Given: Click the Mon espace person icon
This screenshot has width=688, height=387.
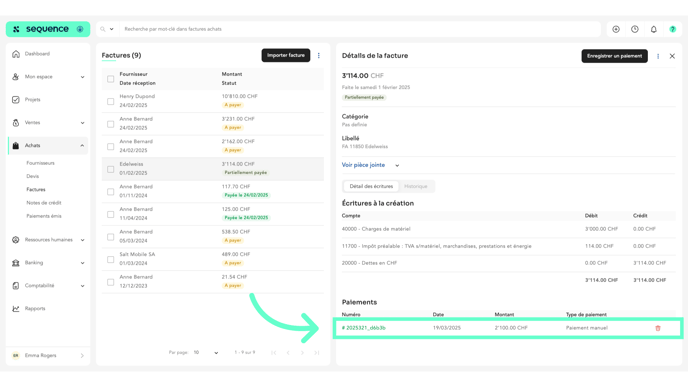Looking at the screenshot, I should pos(16,77).
